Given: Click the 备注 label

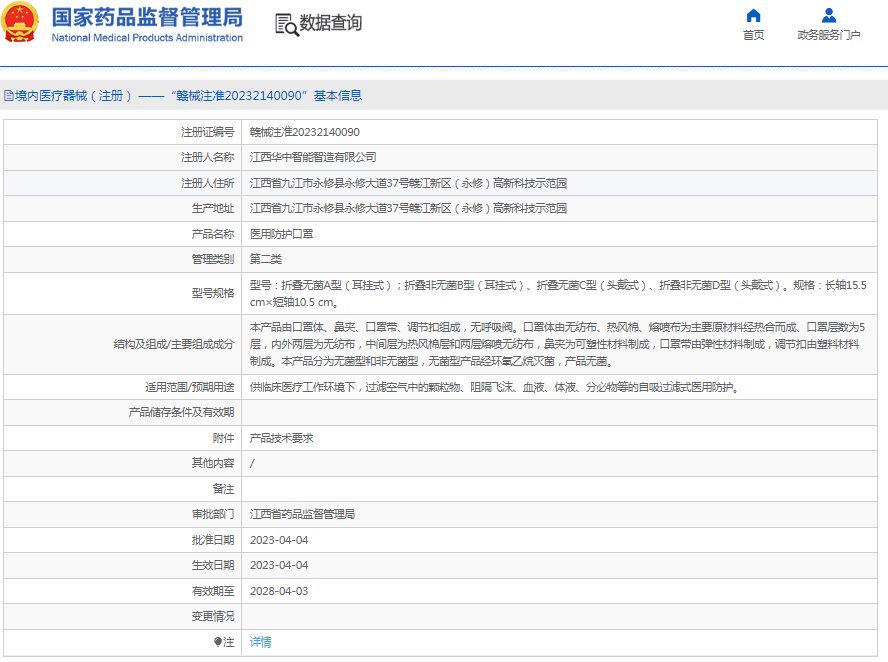Looking at the screenshot, I should [x=223, y=489].
